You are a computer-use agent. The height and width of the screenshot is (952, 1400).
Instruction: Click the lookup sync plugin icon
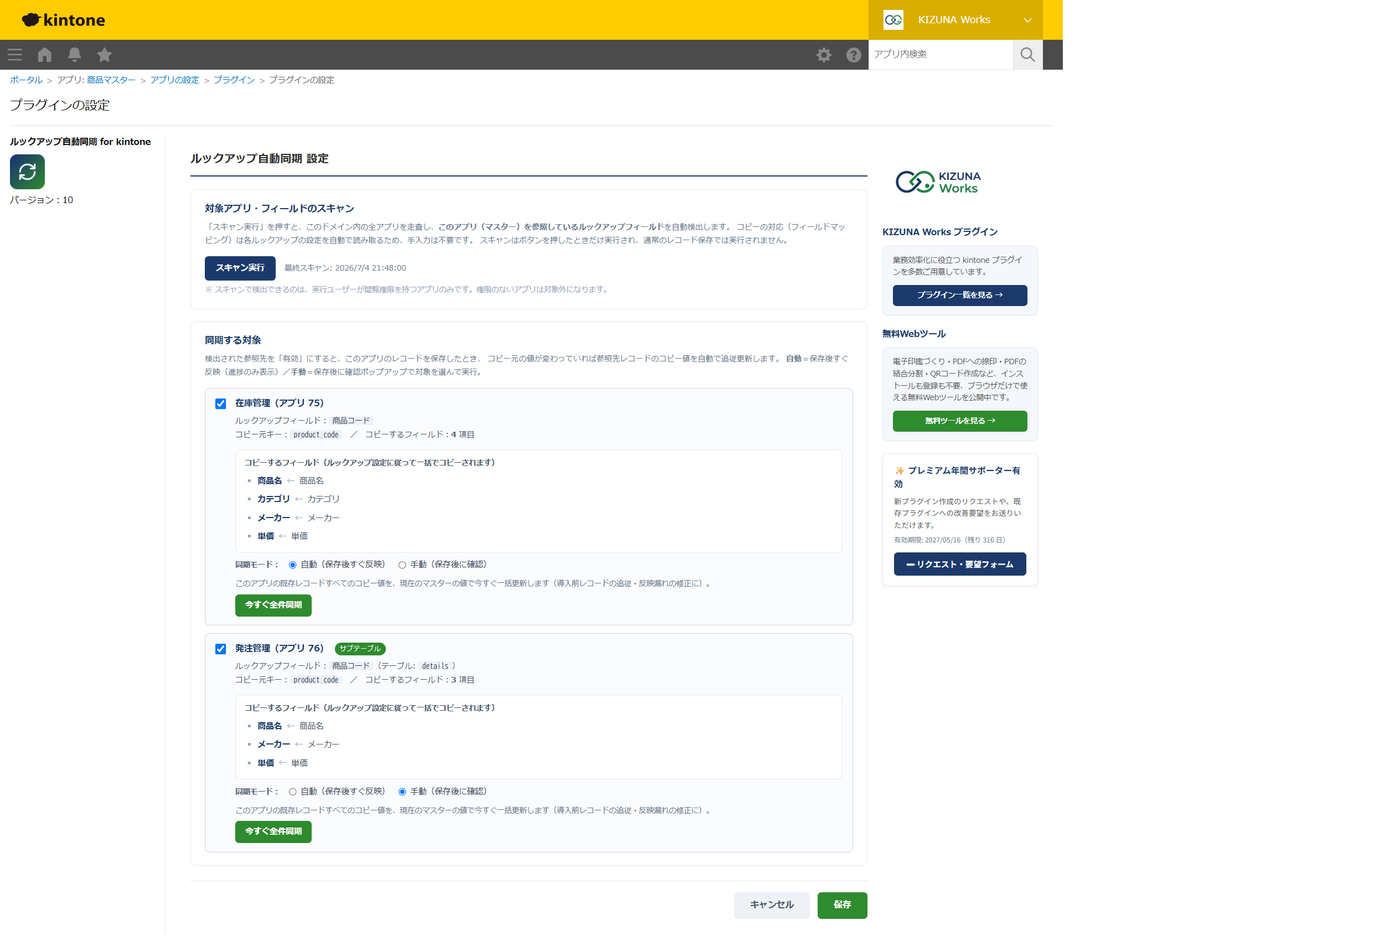(27, 172)
